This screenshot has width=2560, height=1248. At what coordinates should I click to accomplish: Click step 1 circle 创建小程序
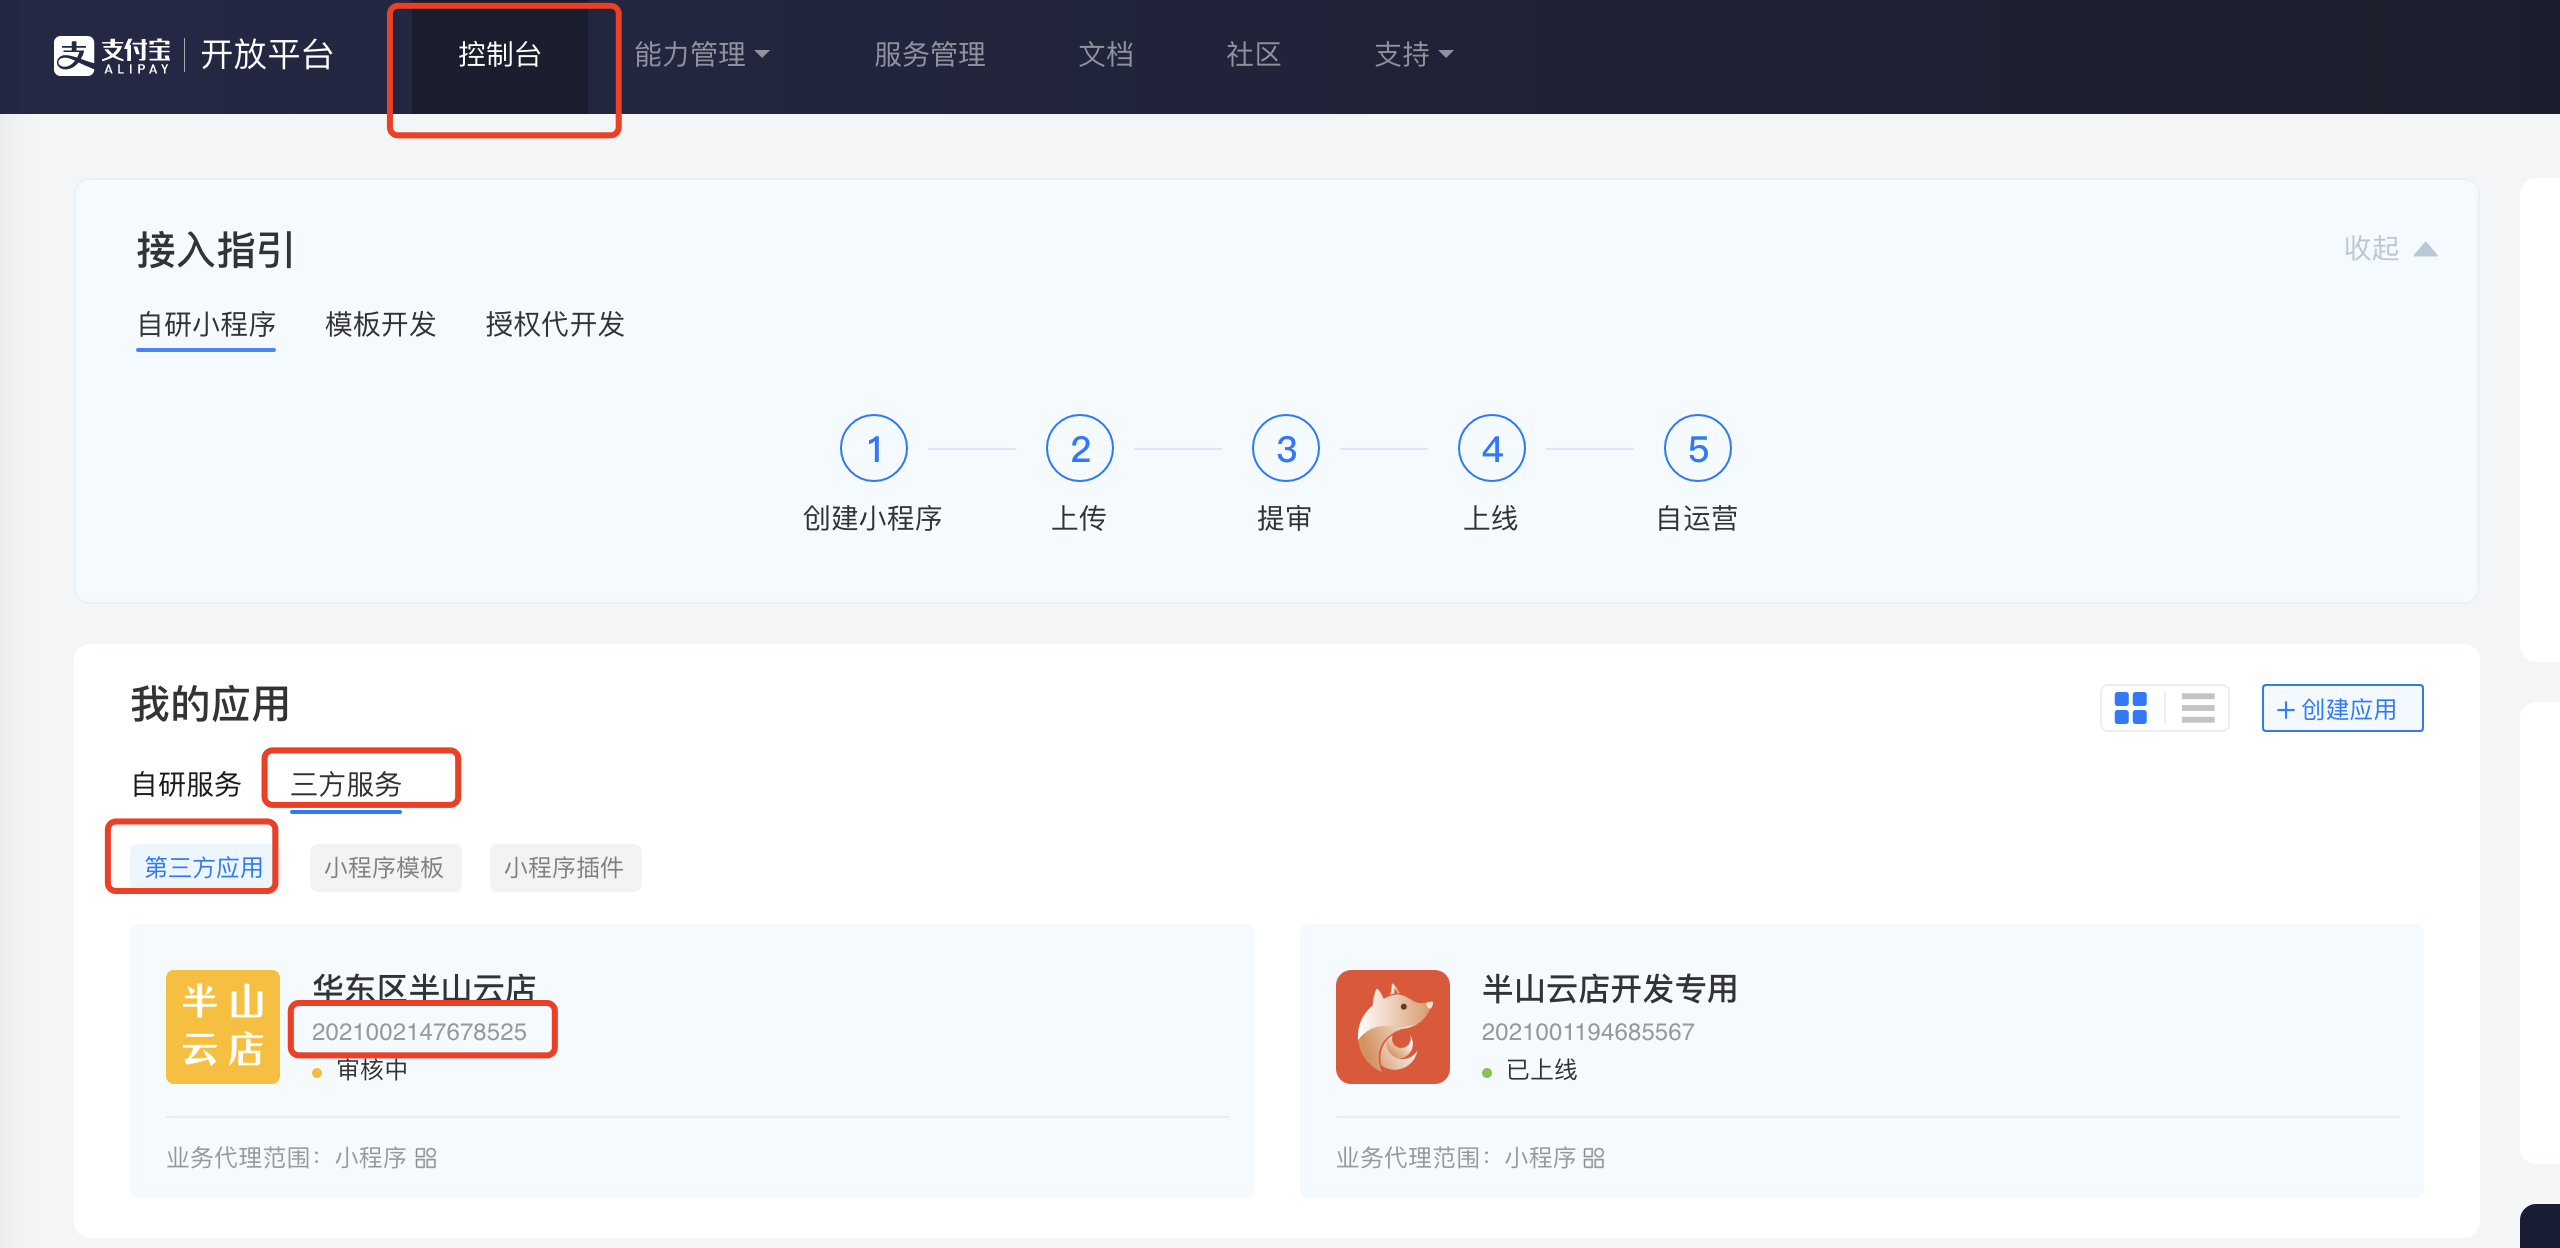pyautogui.click(x=873, y=449)
